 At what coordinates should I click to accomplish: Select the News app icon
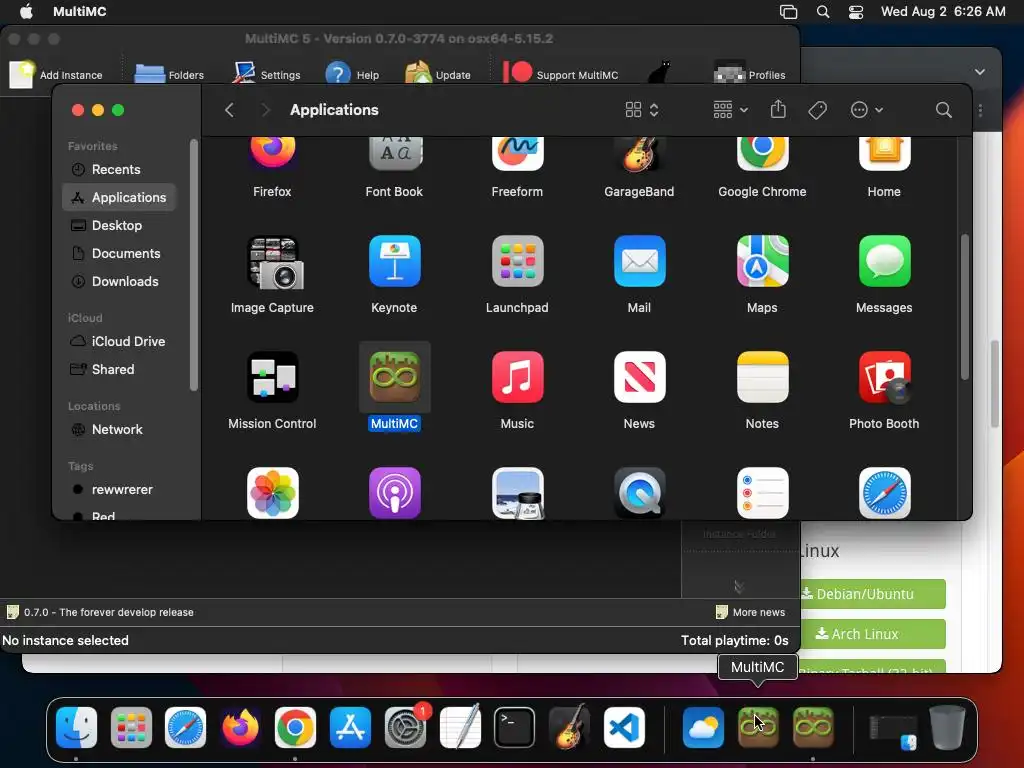639,377
